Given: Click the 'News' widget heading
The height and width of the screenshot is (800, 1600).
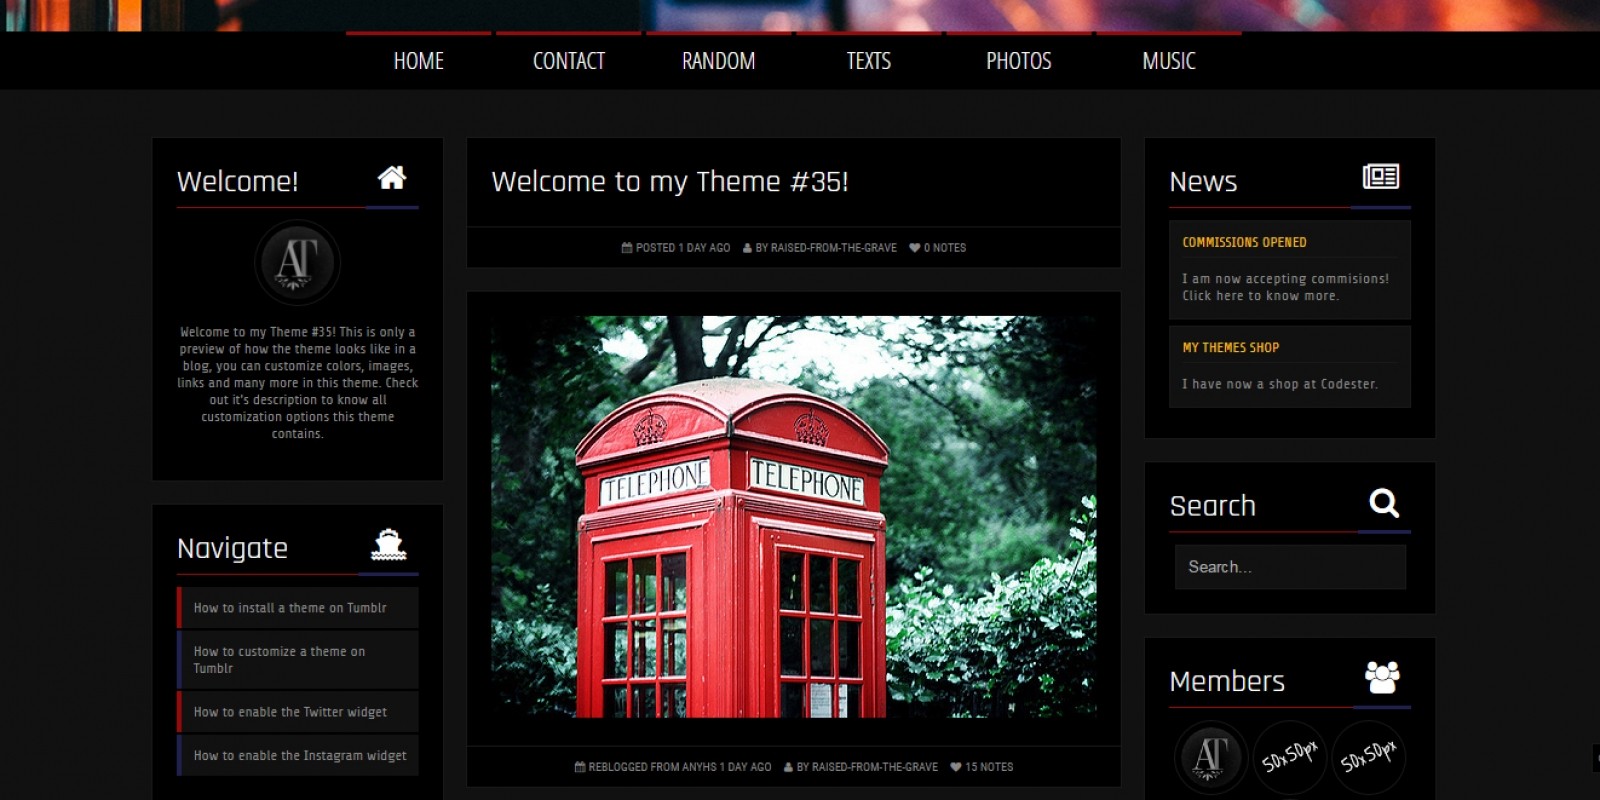Looking at the screenshot, I should coord(1203,182).
